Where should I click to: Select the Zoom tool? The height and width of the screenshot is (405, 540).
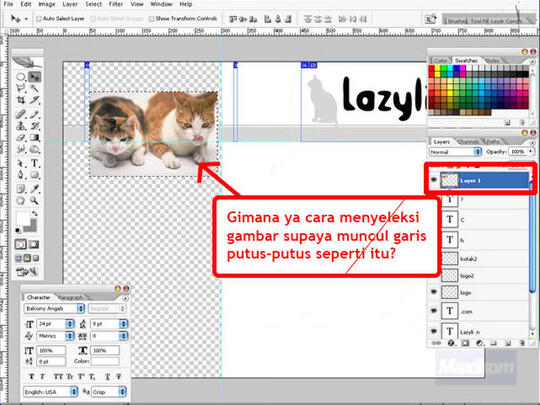34,200
